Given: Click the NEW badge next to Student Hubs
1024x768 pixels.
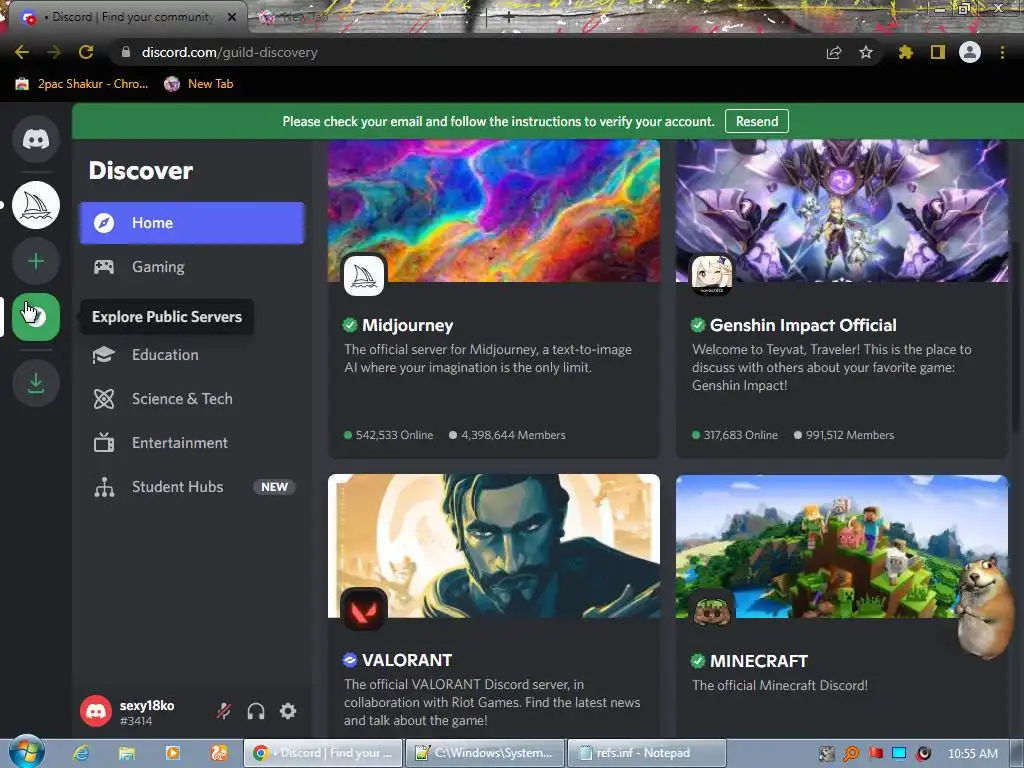Looking at the screenshot, I should [x=274, y=487].
